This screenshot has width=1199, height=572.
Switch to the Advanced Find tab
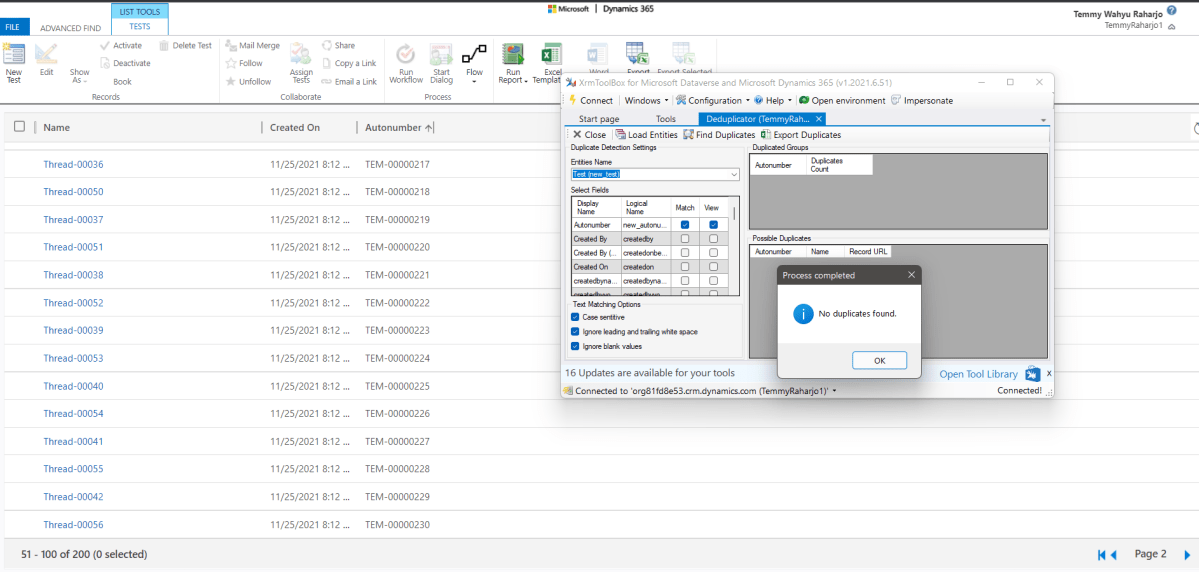tap(72, 28)
